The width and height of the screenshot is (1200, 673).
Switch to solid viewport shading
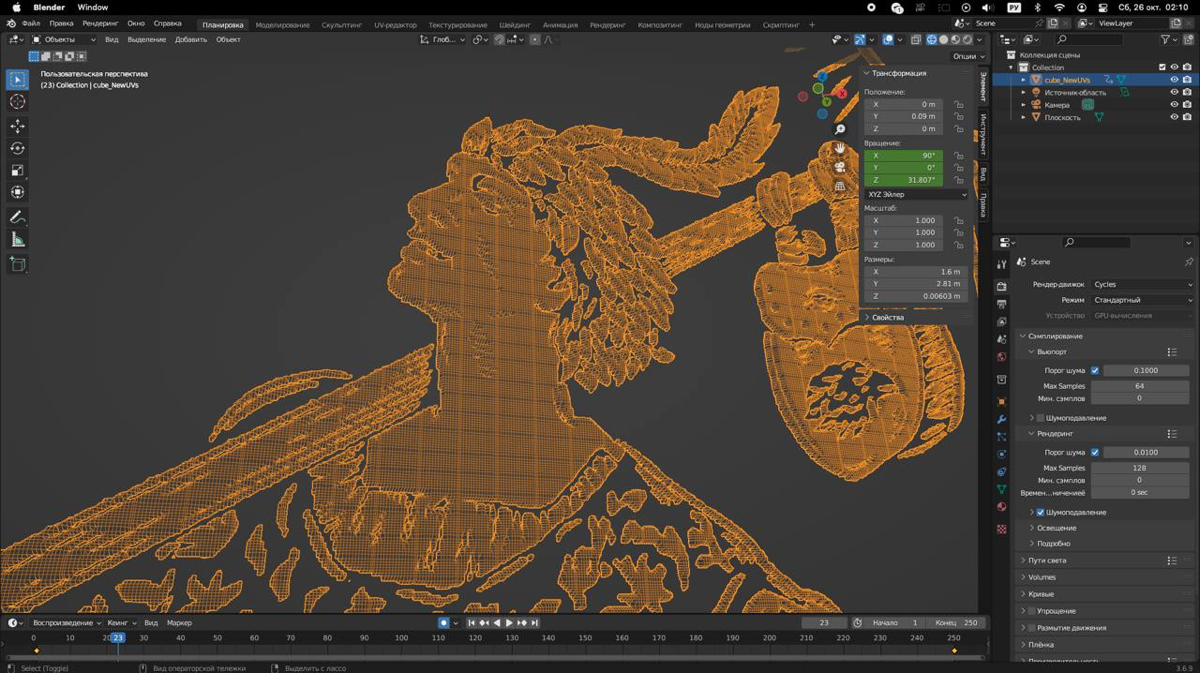tap(943, 40)
